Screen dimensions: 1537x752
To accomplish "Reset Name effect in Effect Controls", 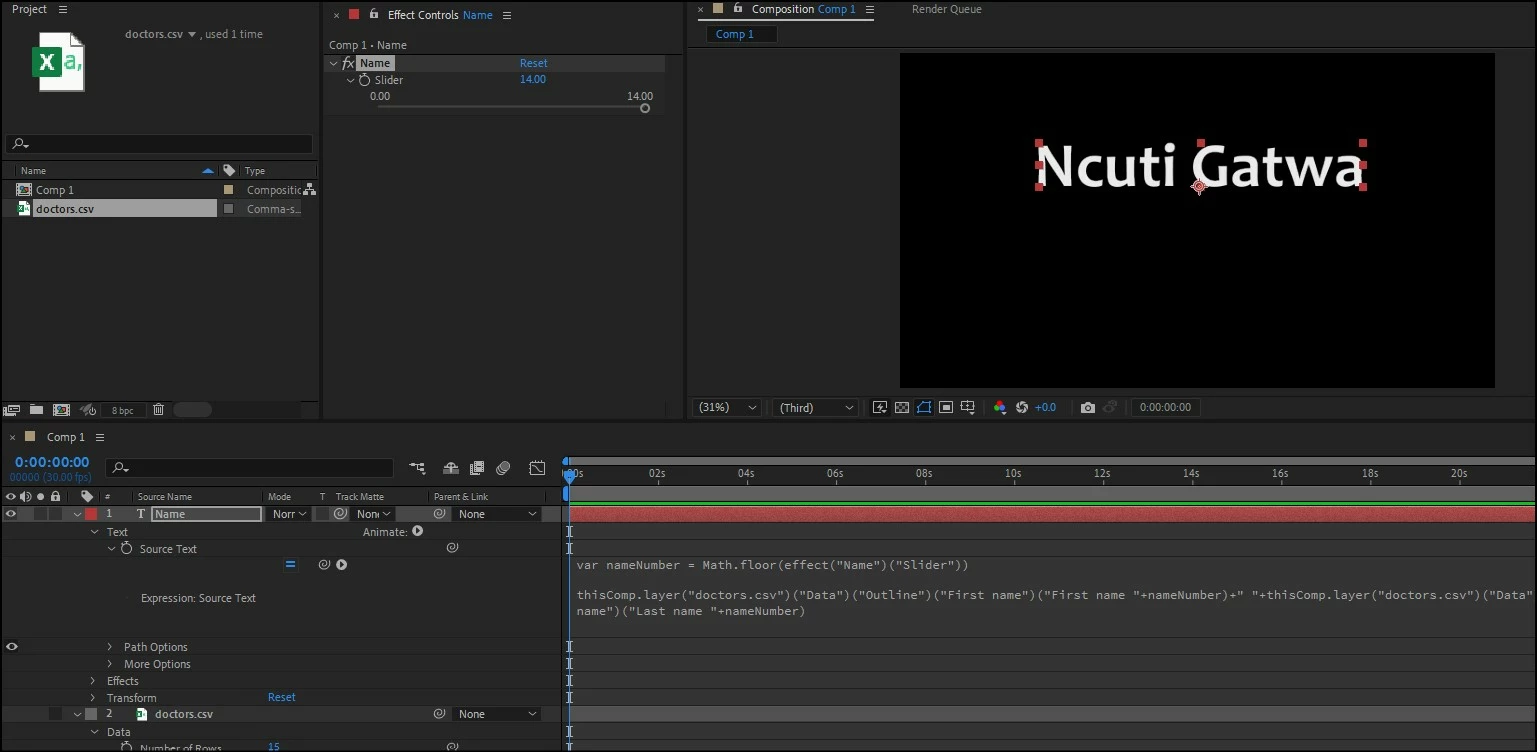I will click(533, 63).
